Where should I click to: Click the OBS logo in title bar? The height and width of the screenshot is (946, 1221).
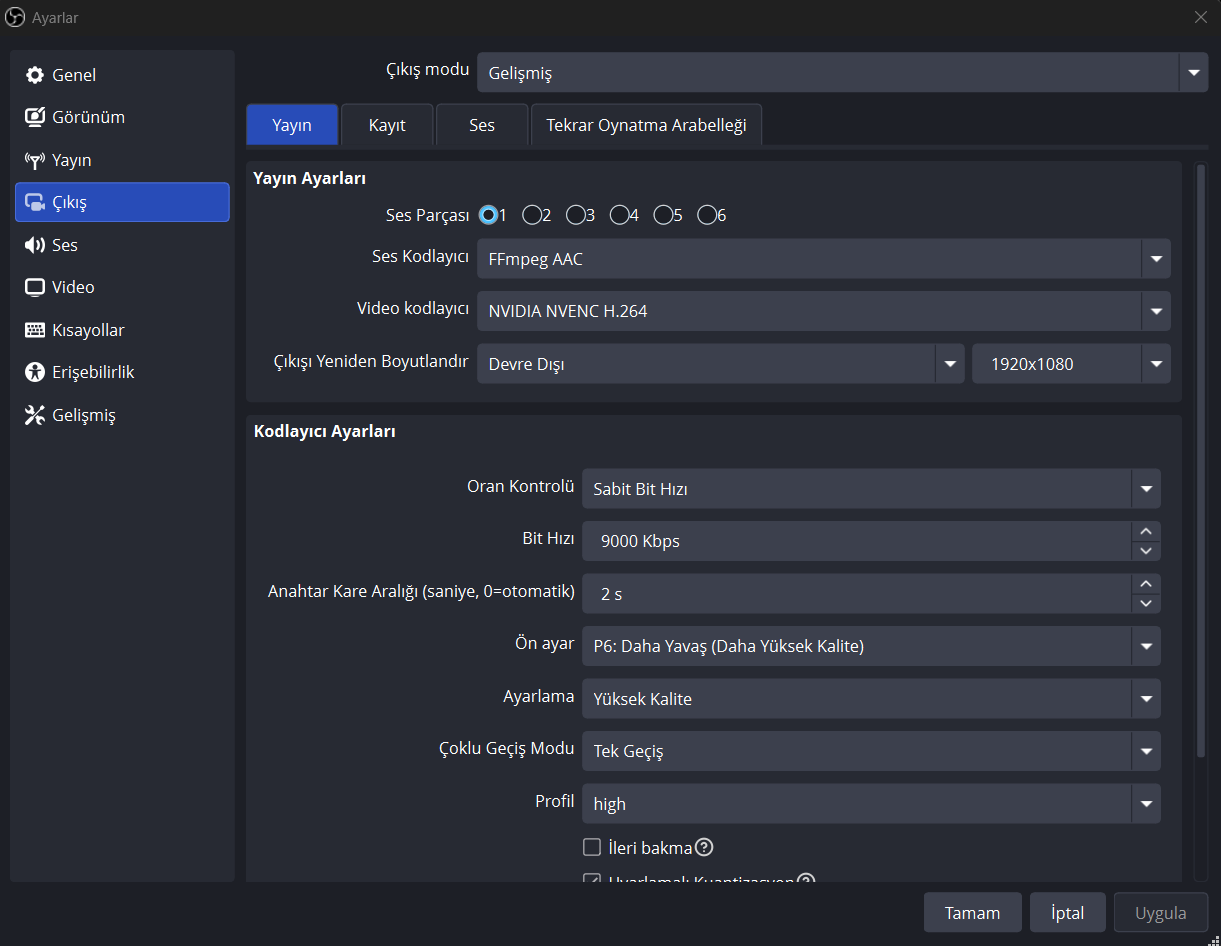pyautogui.click(x=15, y=17)
